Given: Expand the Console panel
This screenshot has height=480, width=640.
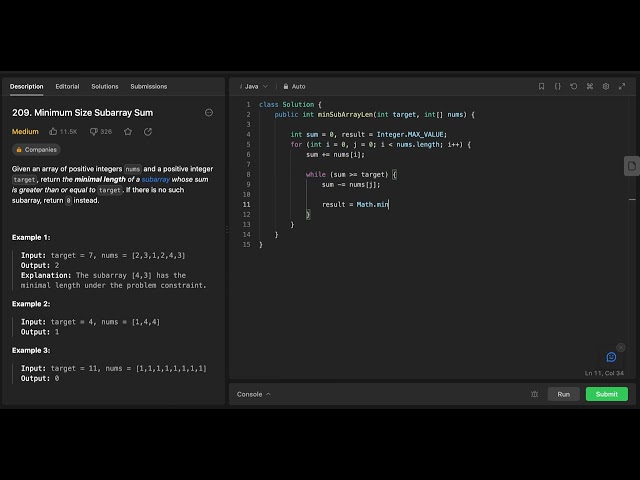Looking at the screenshot, I should [x=253, y=394].
